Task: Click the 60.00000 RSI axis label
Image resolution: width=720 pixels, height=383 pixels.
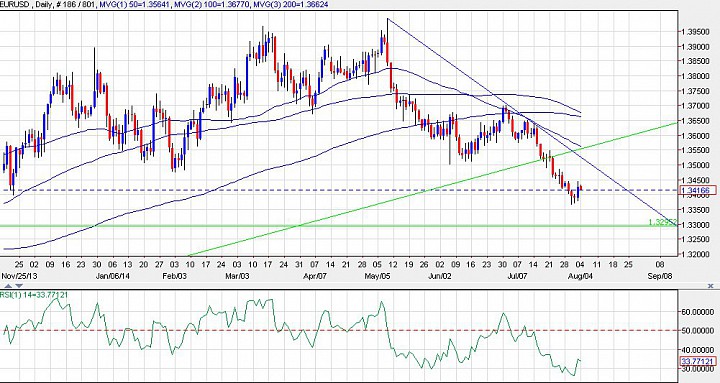Action: (698, 312)
